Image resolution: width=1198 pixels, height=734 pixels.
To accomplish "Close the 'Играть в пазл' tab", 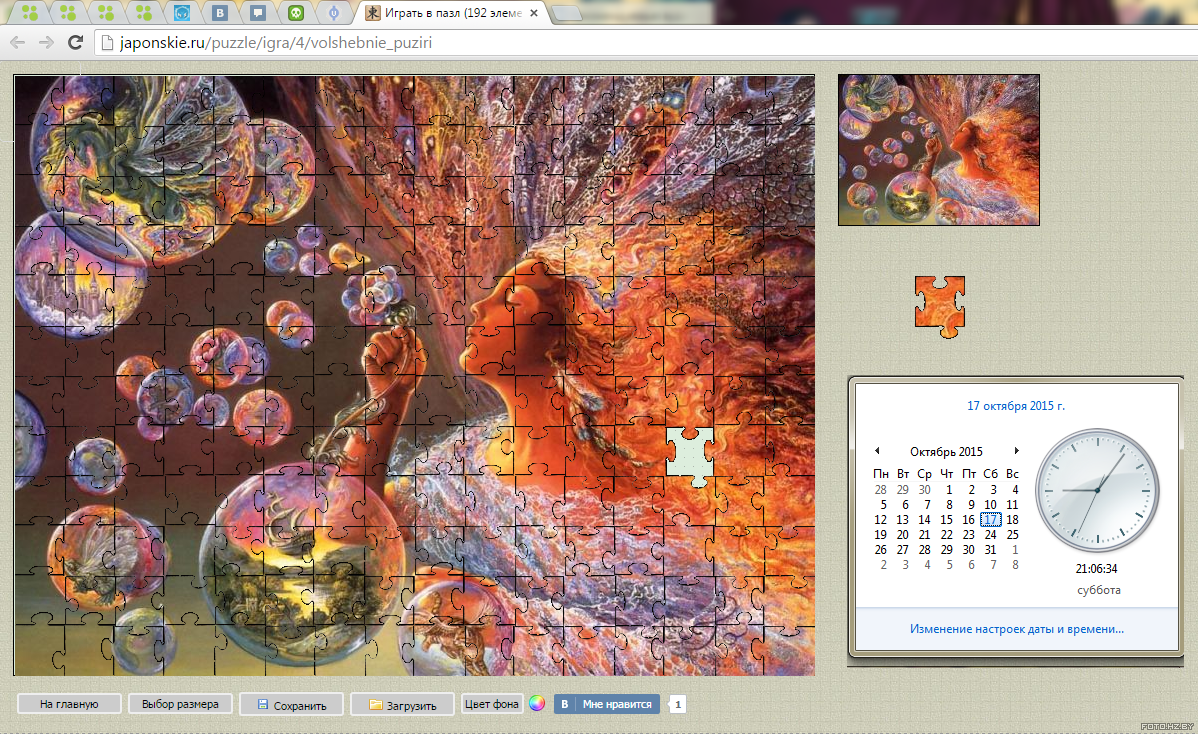I will pyautogui.click(x=534, y=13).
